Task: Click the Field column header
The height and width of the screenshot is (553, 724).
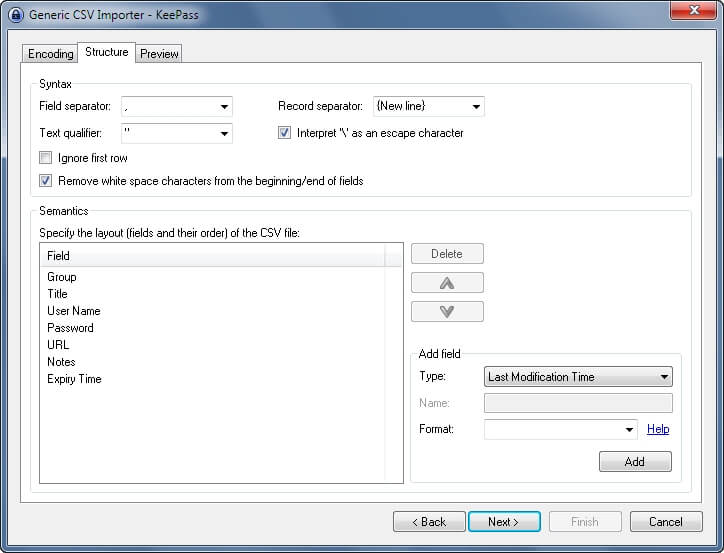Action: click(x=212, y=256)
